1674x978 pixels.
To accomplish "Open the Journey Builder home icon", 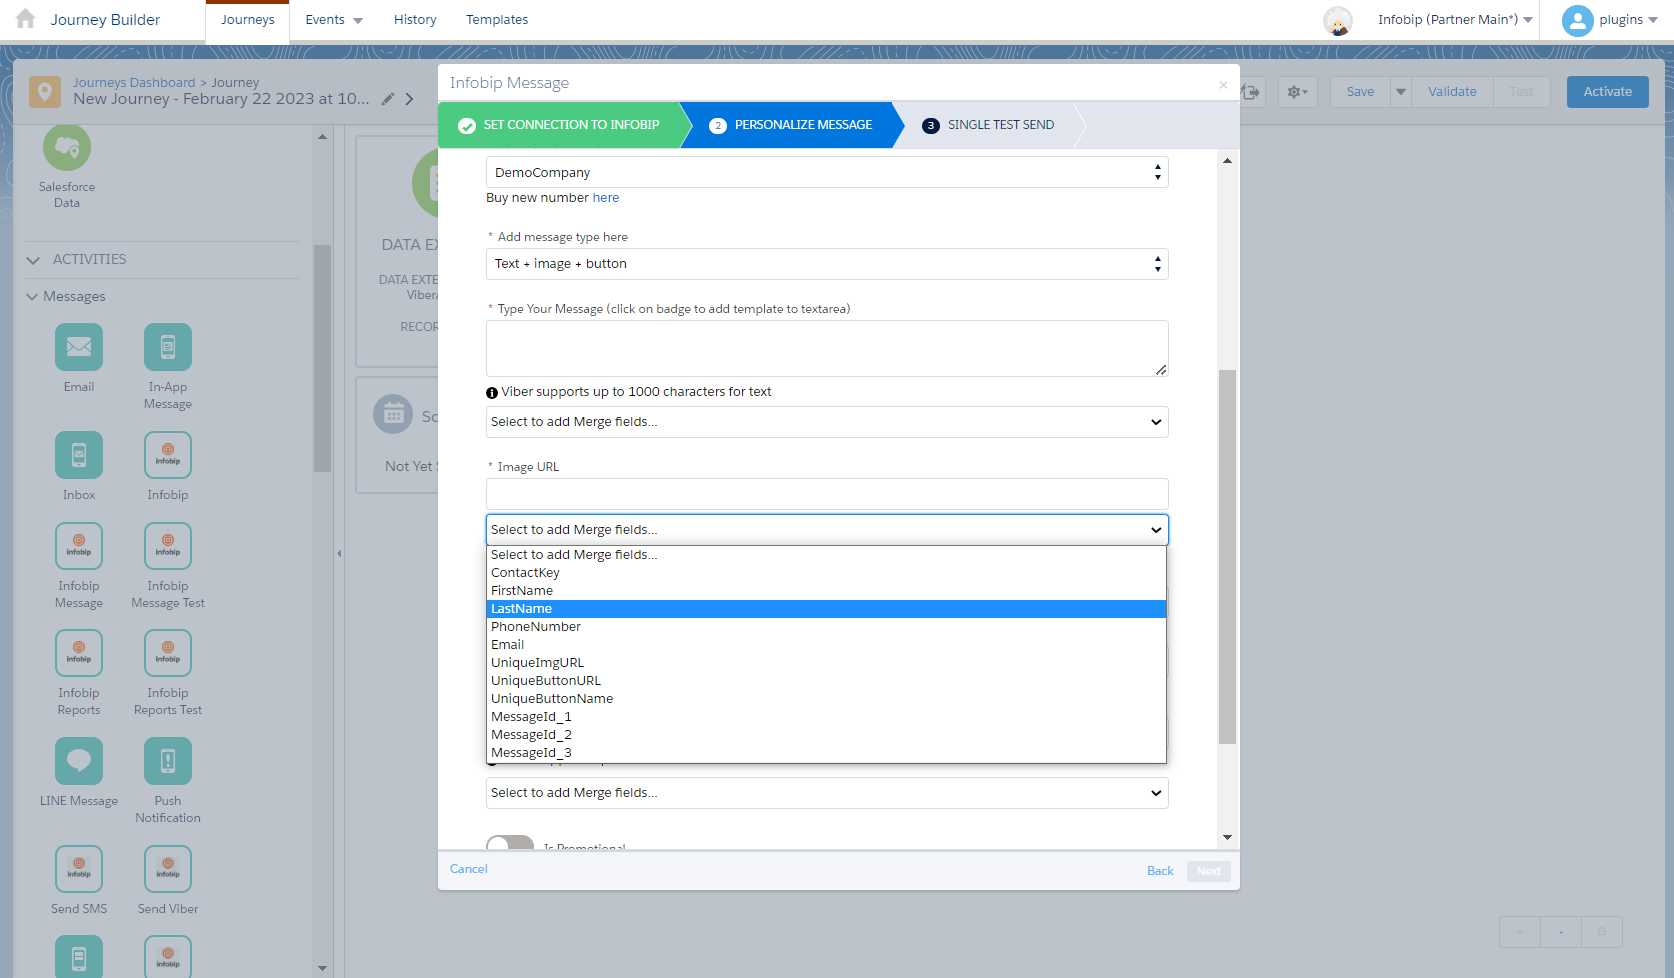I will 26,19.
